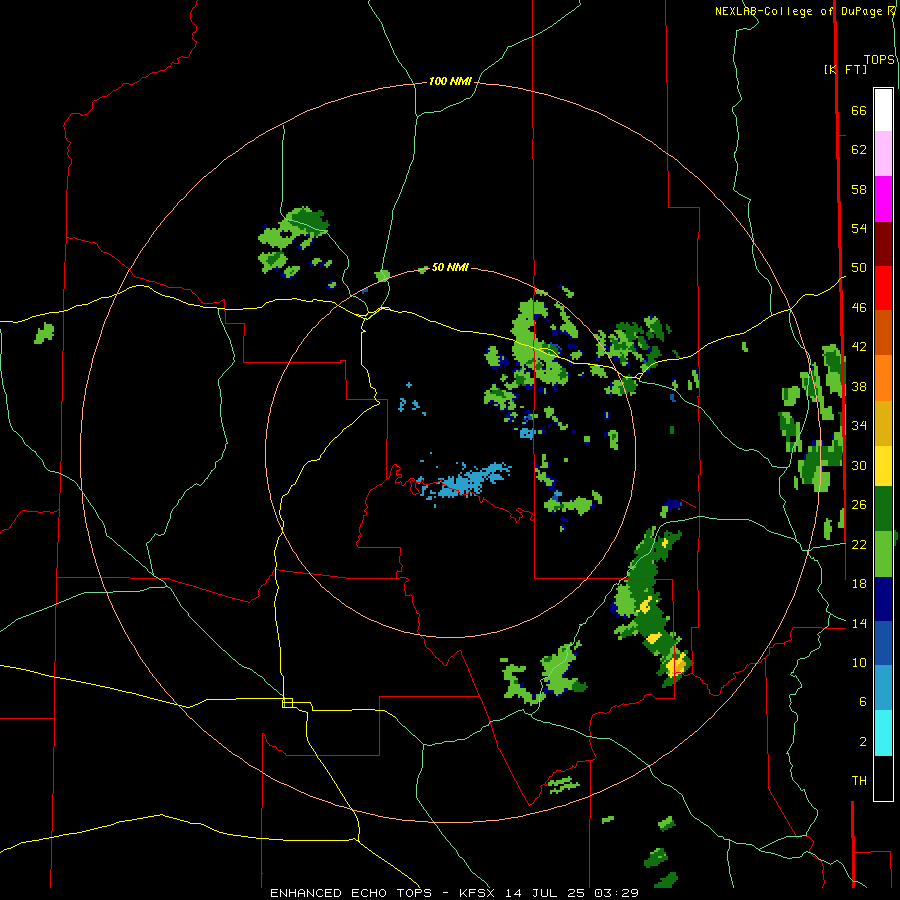Click the KFSX radar site identifier
This screenshot has height=900, width=900.
(476, 893)
